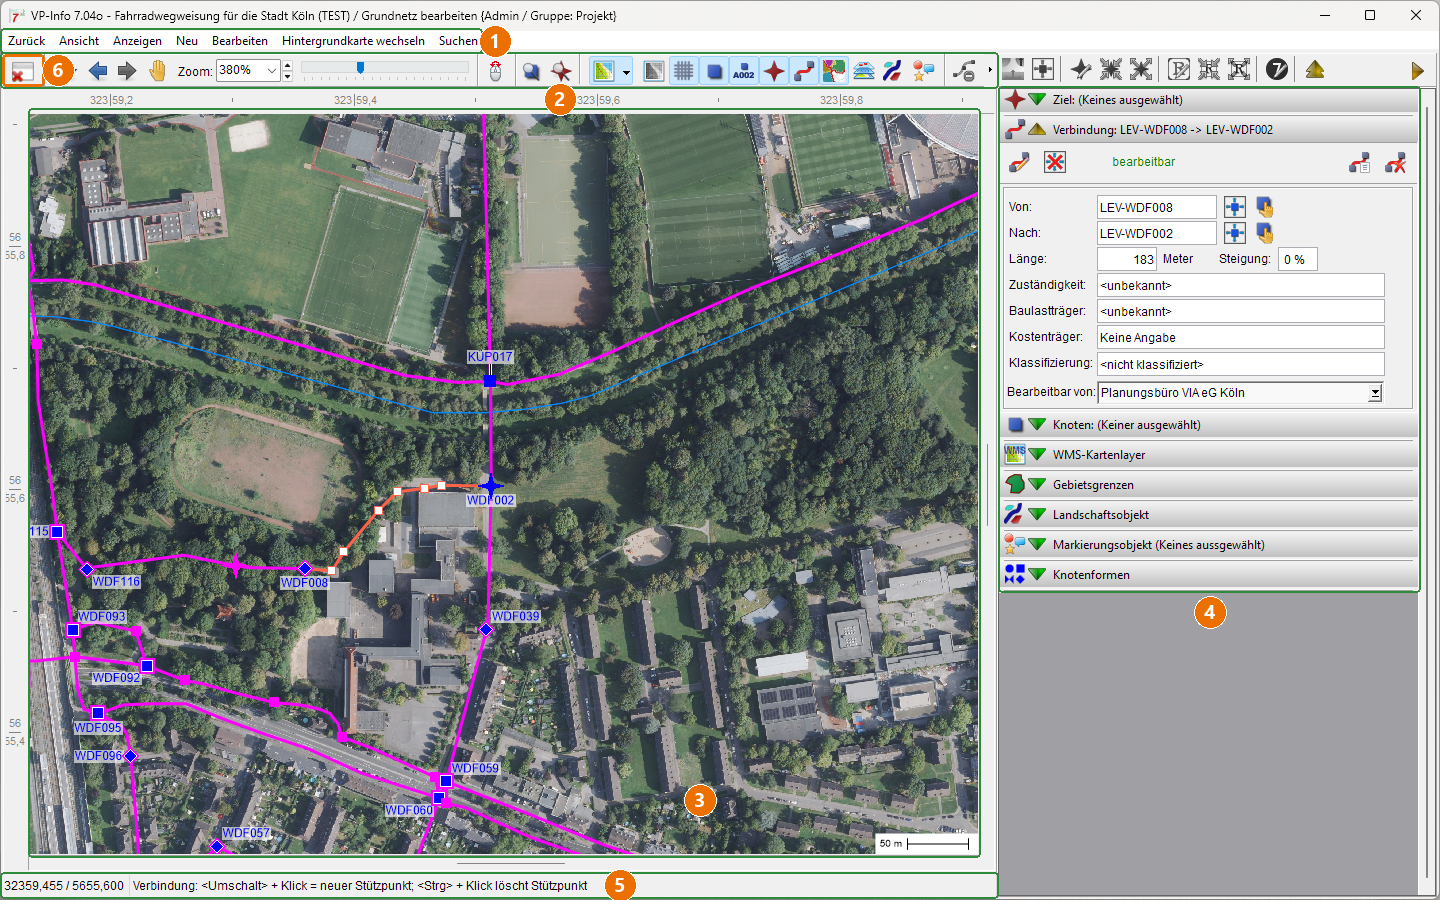Toggle node labels with the A002 button

[x=744, y=71]
